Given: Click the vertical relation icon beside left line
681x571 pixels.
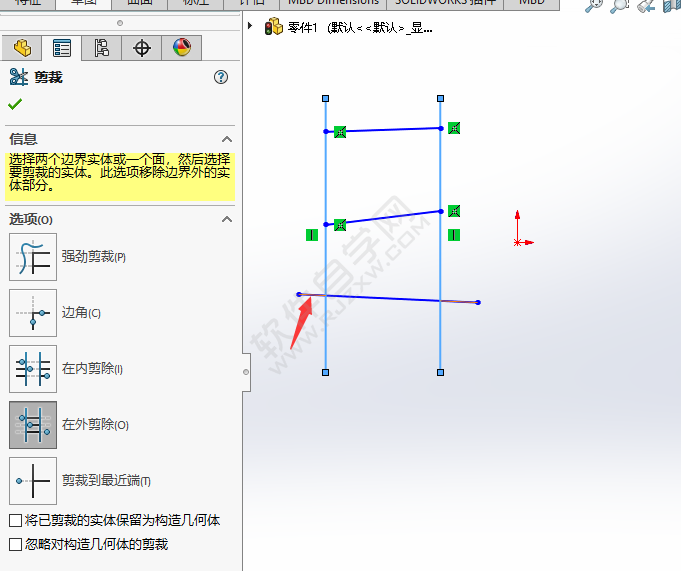Looking at the screenshot, I should tap(312, 235).
